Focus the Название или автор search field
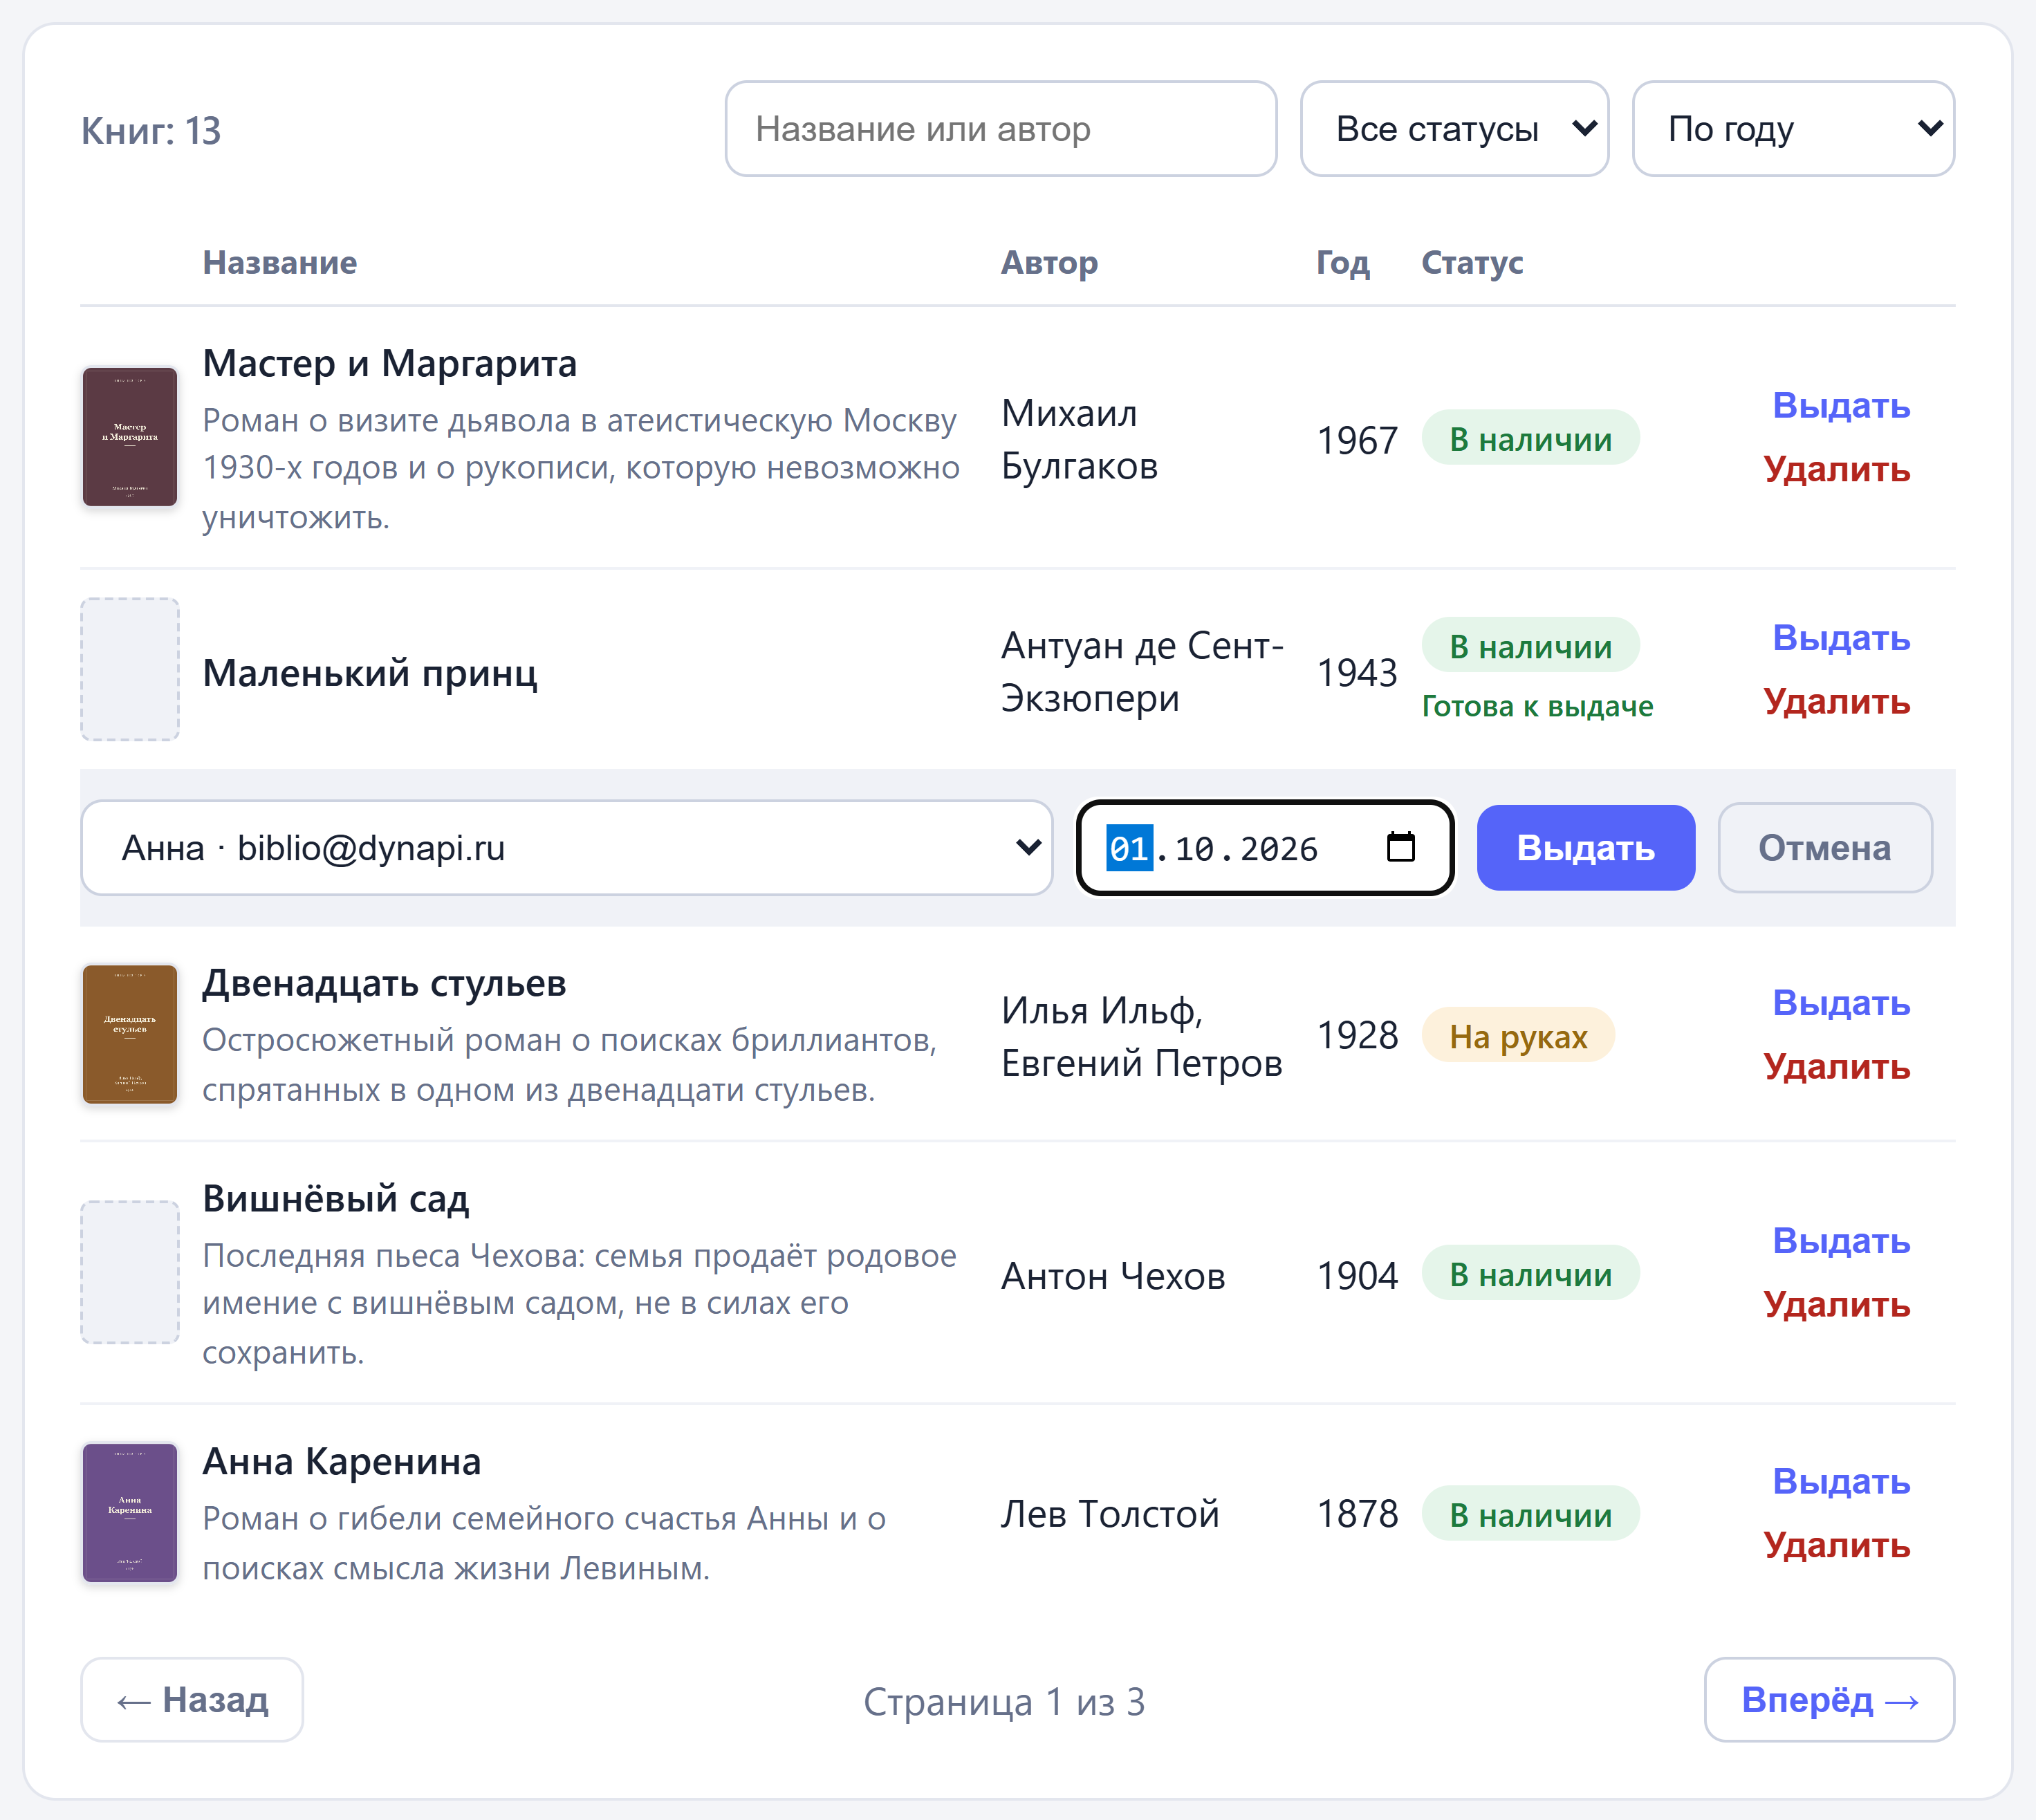The height and width of the screenshot is (1820, 2036). (1001, 129)
